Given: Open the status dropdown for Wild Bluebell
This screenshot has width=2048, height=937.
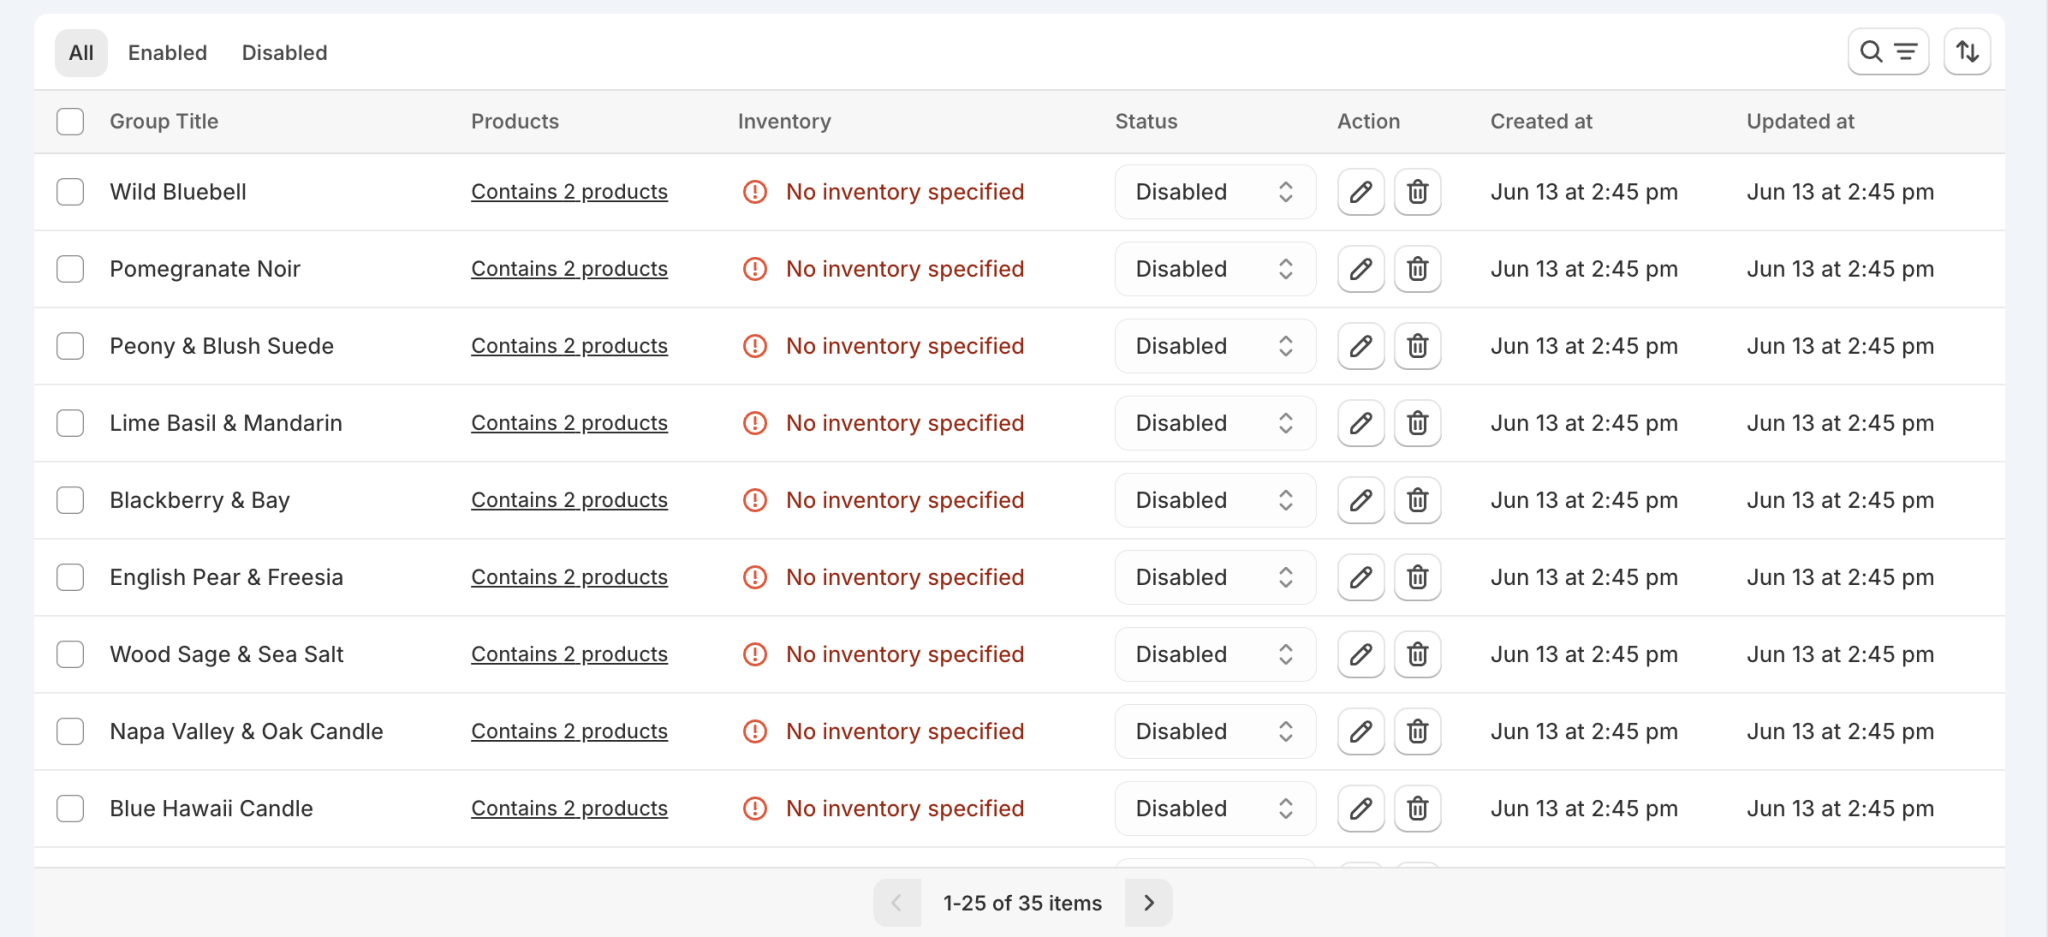Looking at the screenshot, I should [x=1214, y=191].
